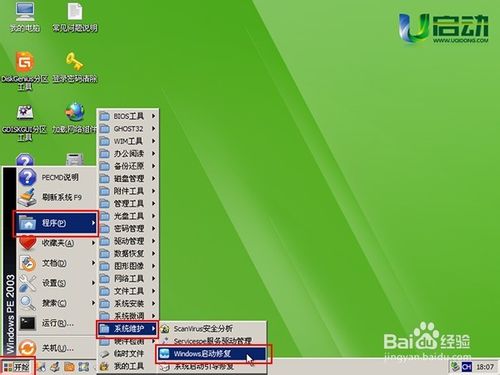Choose Windows启动修复 in the submenu
Screen dimensions: 500x375
212,354
